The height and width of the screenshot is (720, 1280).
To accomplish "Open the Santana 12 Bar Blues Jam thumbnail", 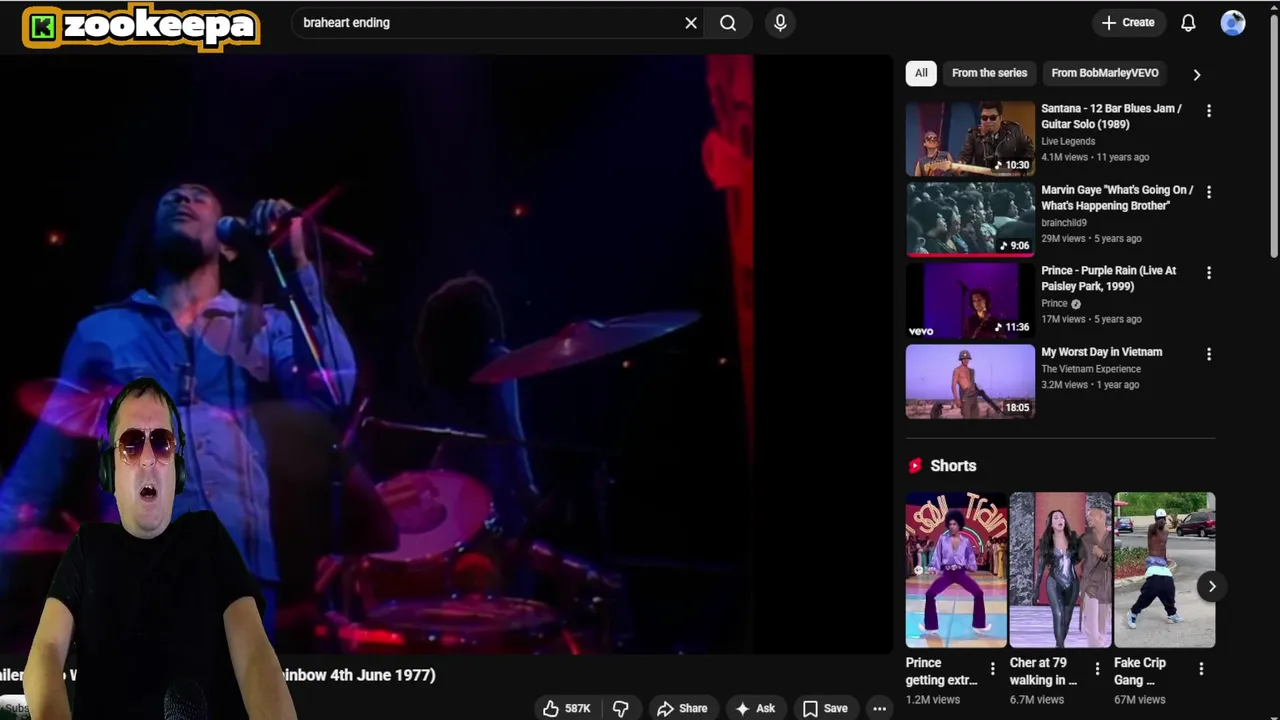I will coord(970,138).
